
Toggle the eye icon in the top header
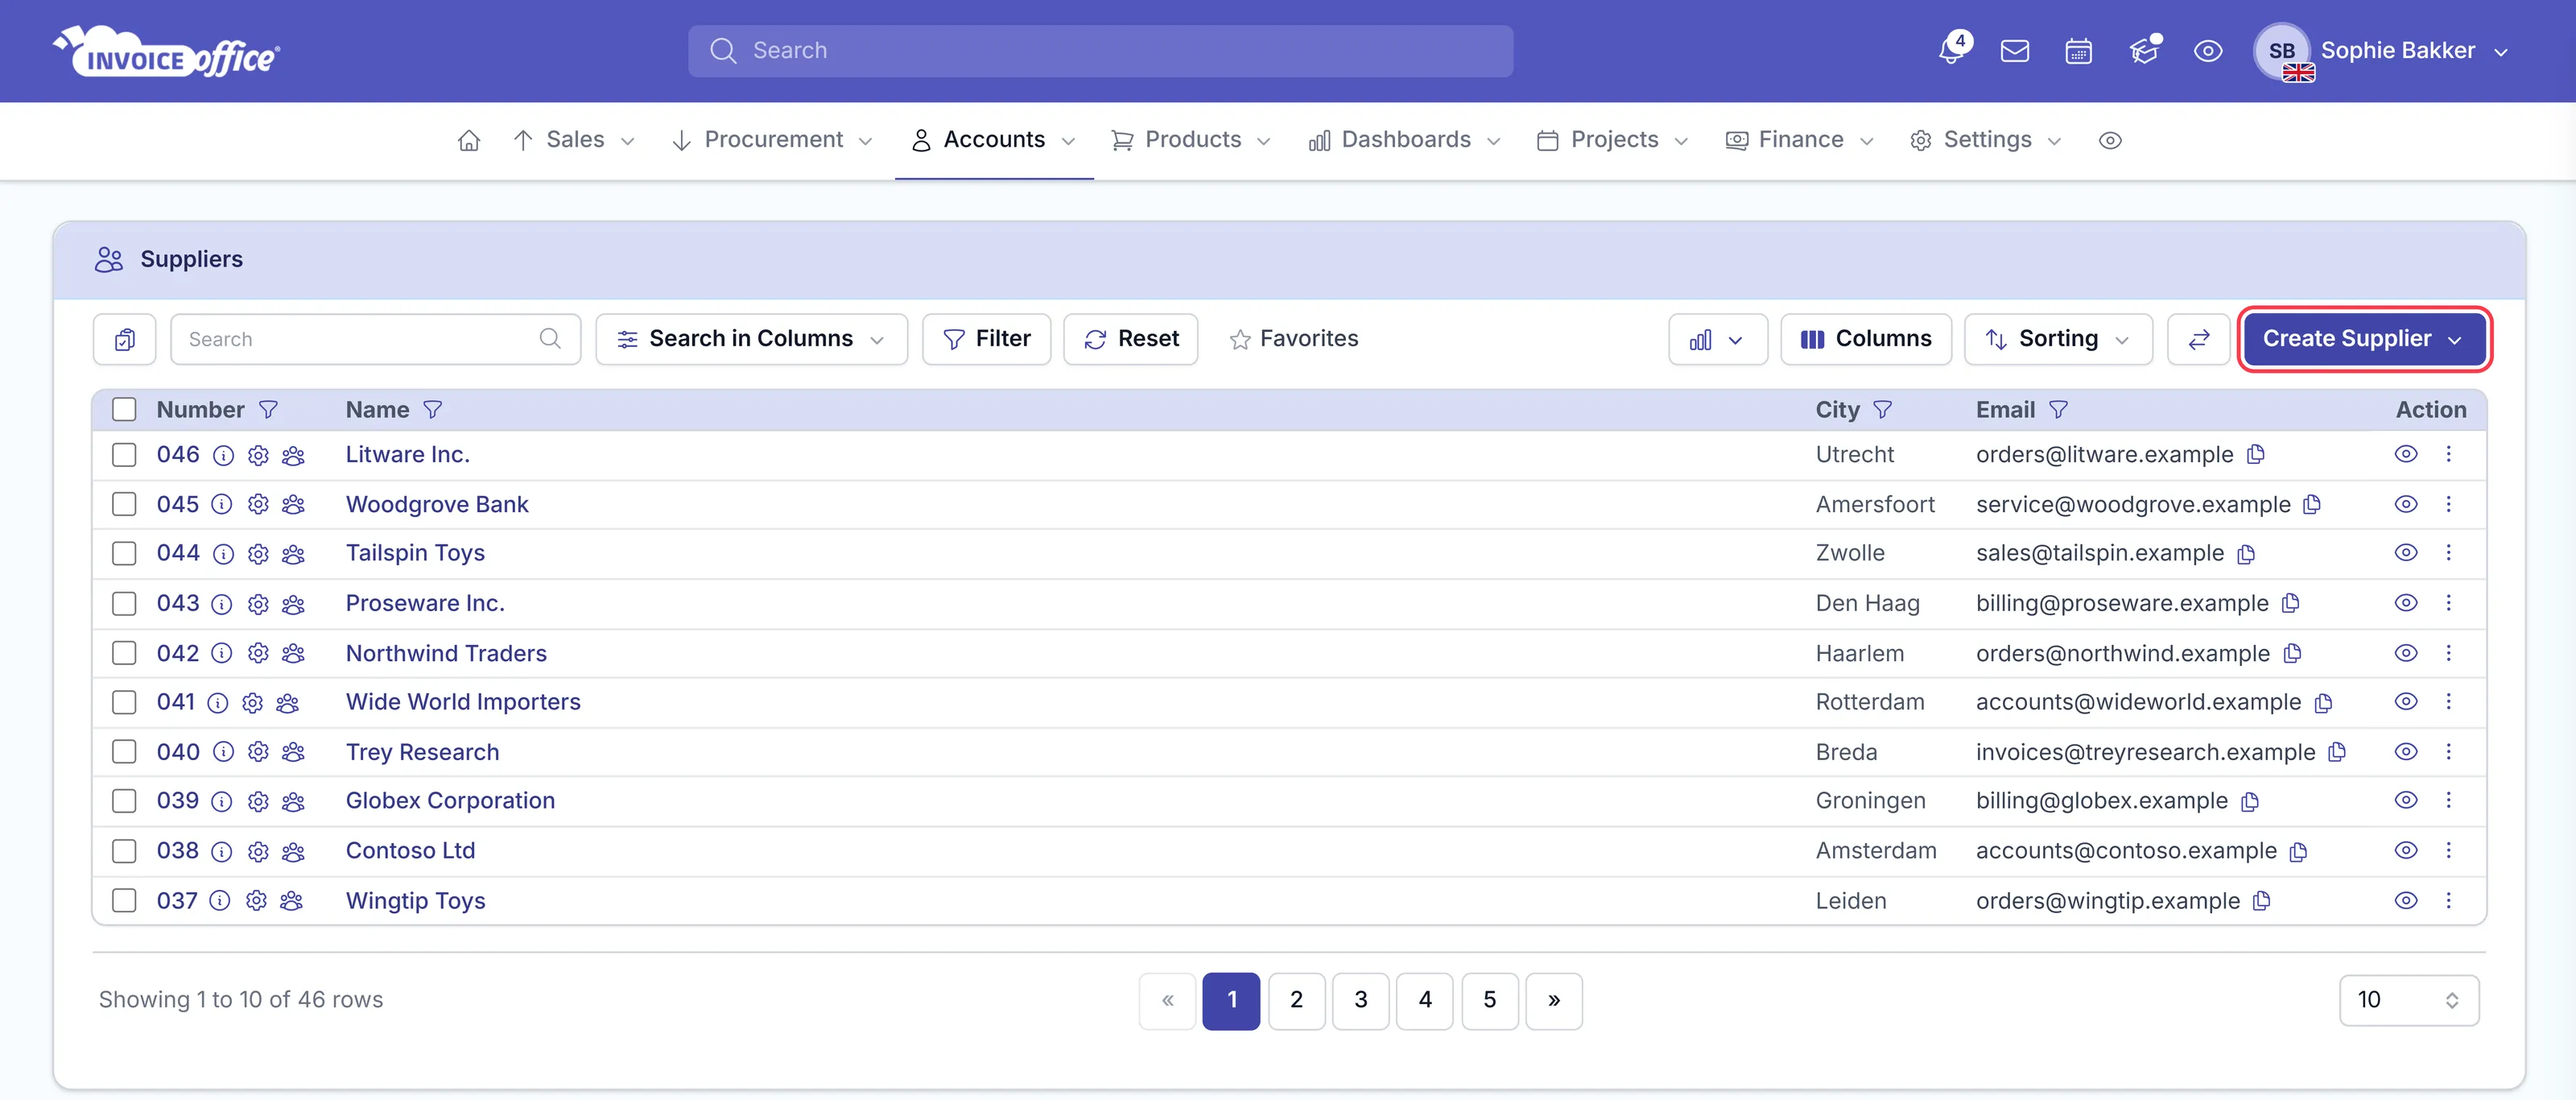2208,51
